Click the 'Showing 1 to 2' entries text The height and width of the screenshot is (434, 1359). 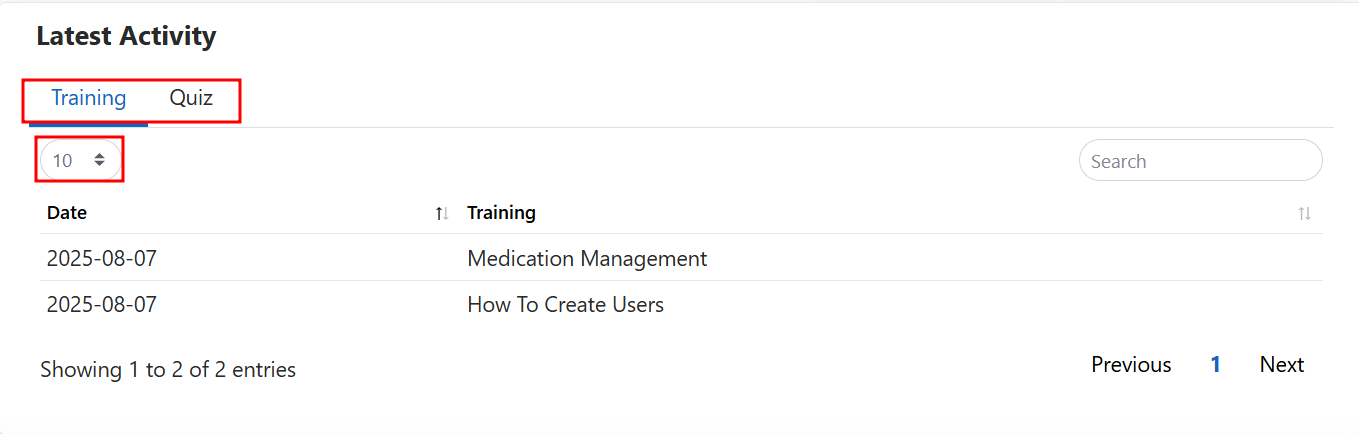coord(168,370)
